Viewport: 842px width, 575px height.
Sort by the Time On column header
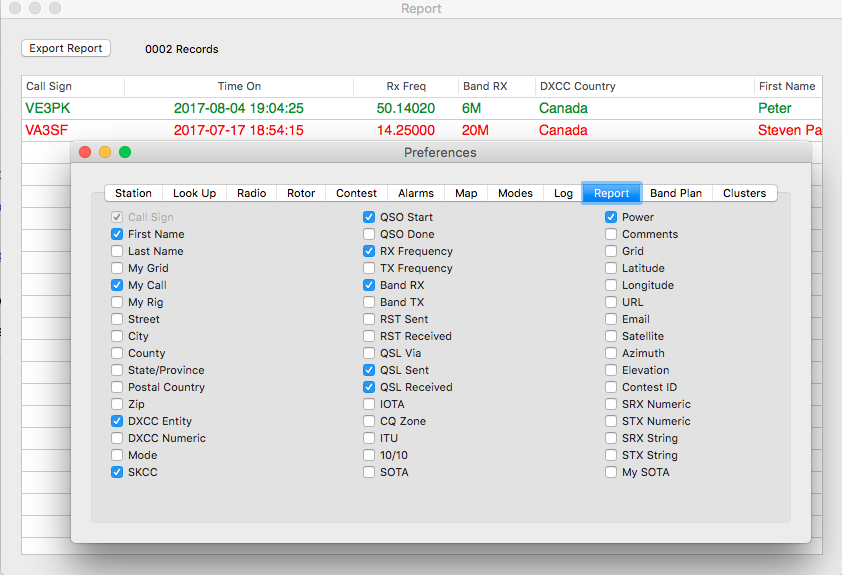pos(239,86)
